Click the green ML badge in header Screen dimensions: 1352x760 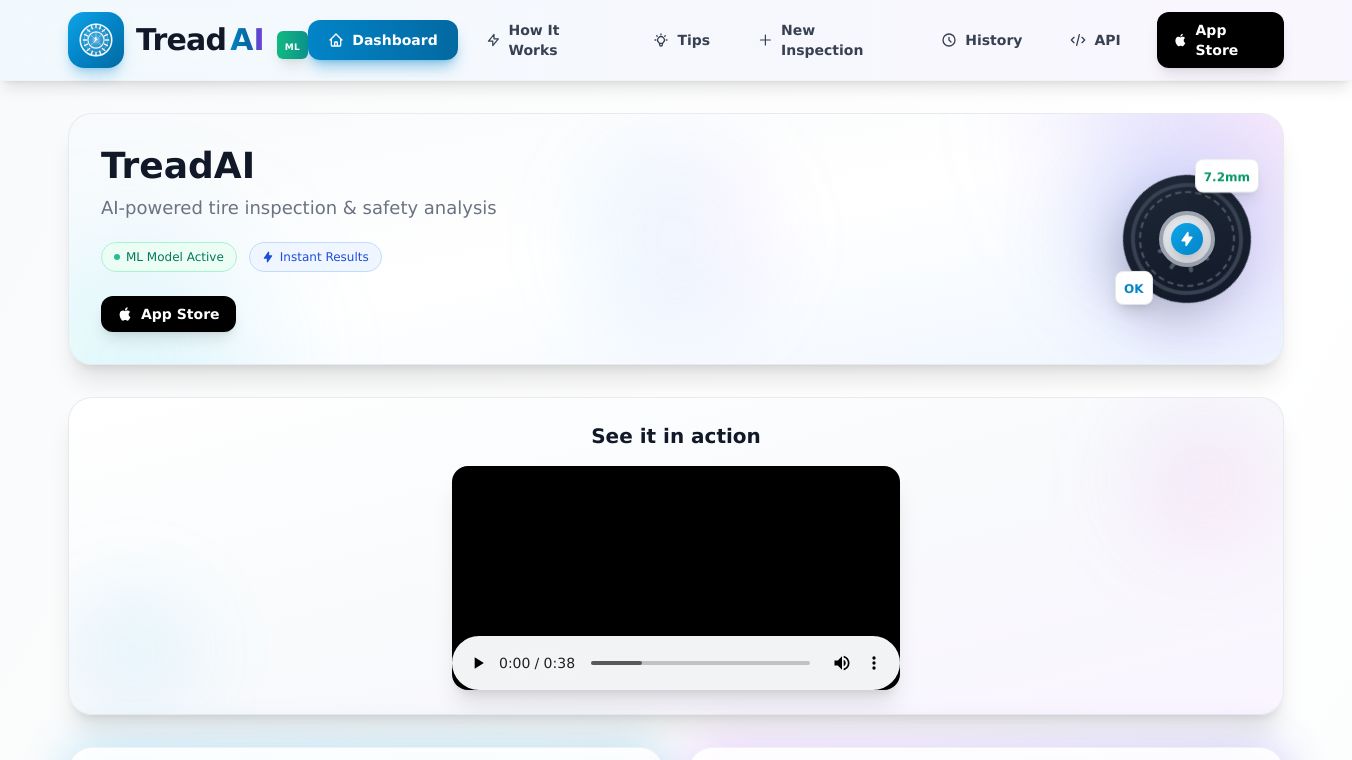coord(292,46)
